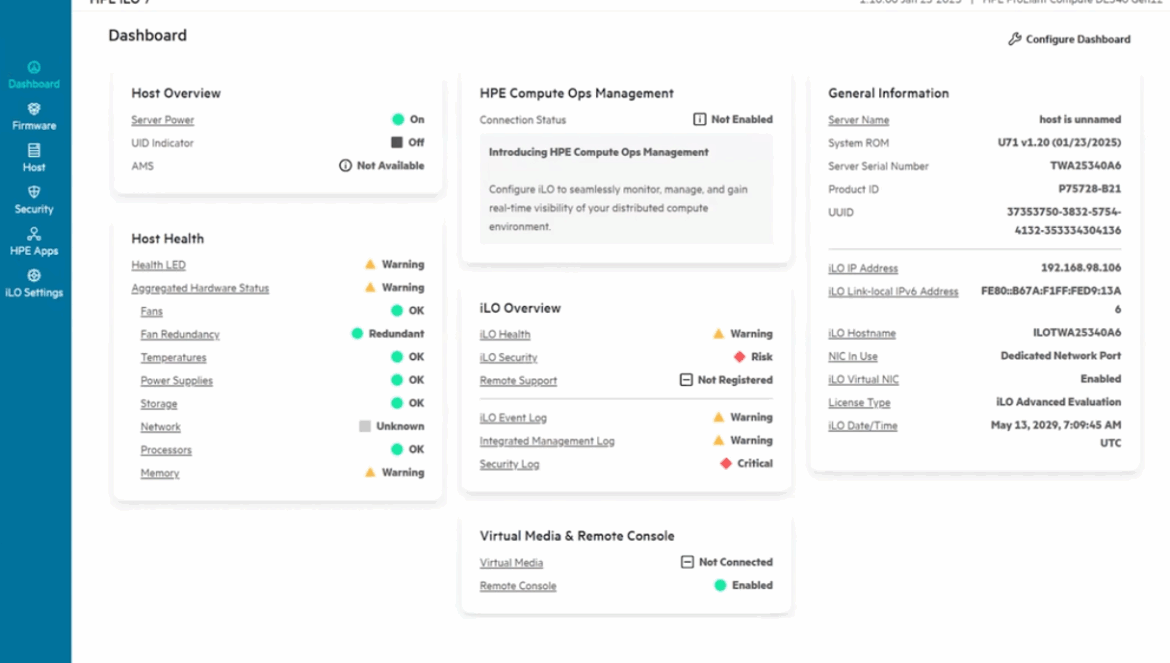Open the iLO Health link
1170x663 pixels.
click(505, 334)
